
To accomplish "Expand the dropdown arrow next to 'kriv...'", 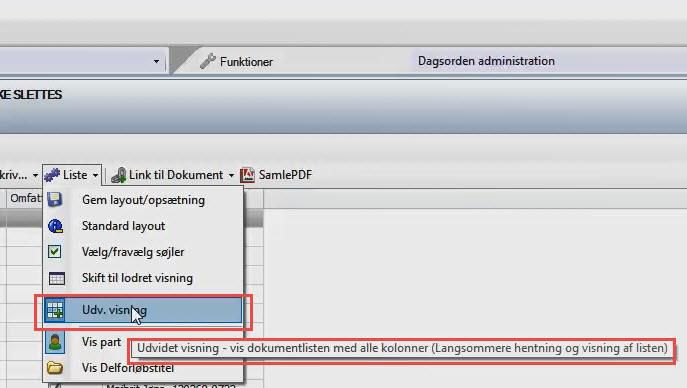I will (35, 176).
